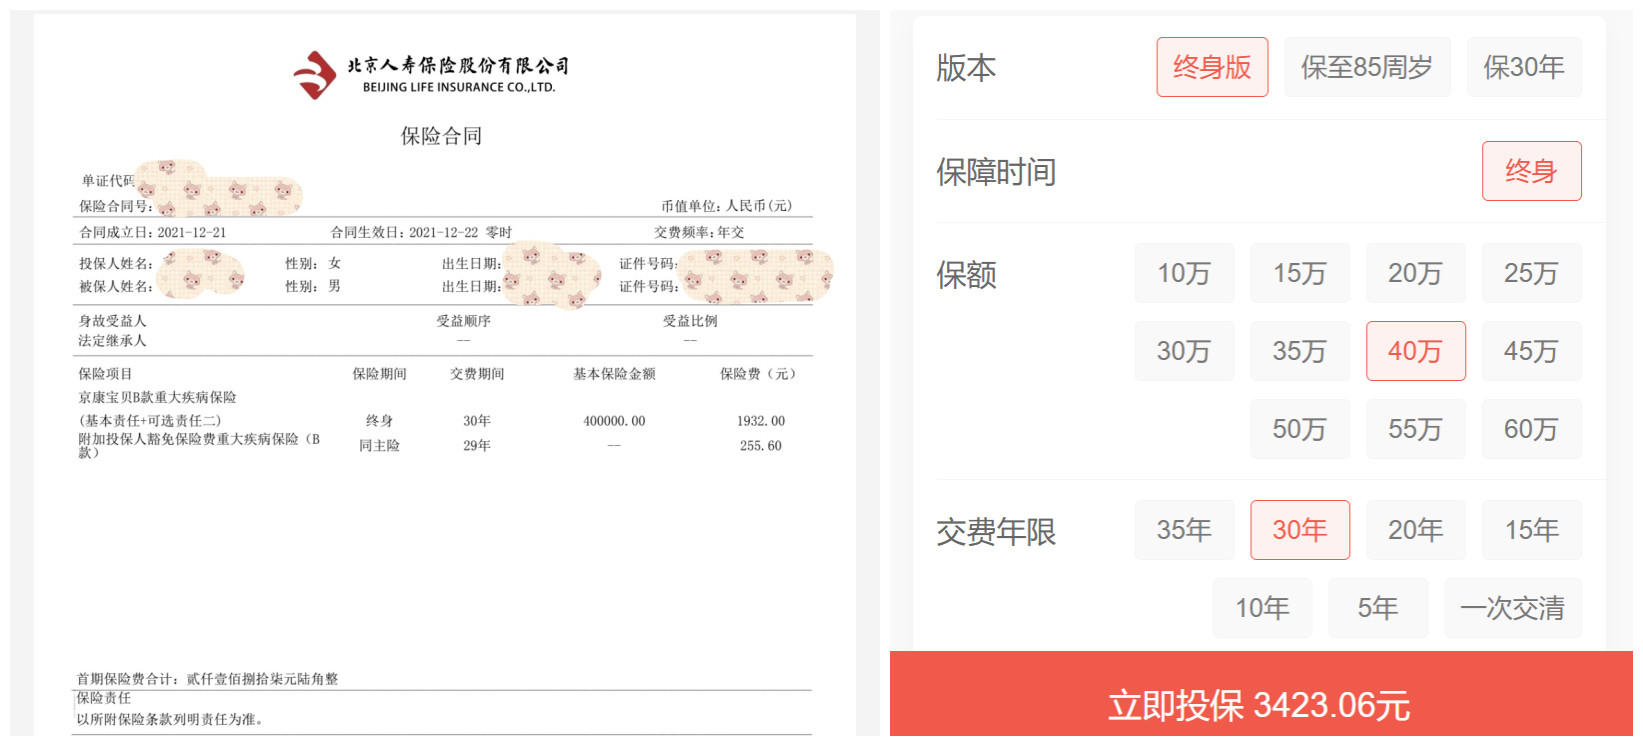Click the 法定继承人 beneficiary text
Screen dimensions: 1643x746
tap(112, 341)
